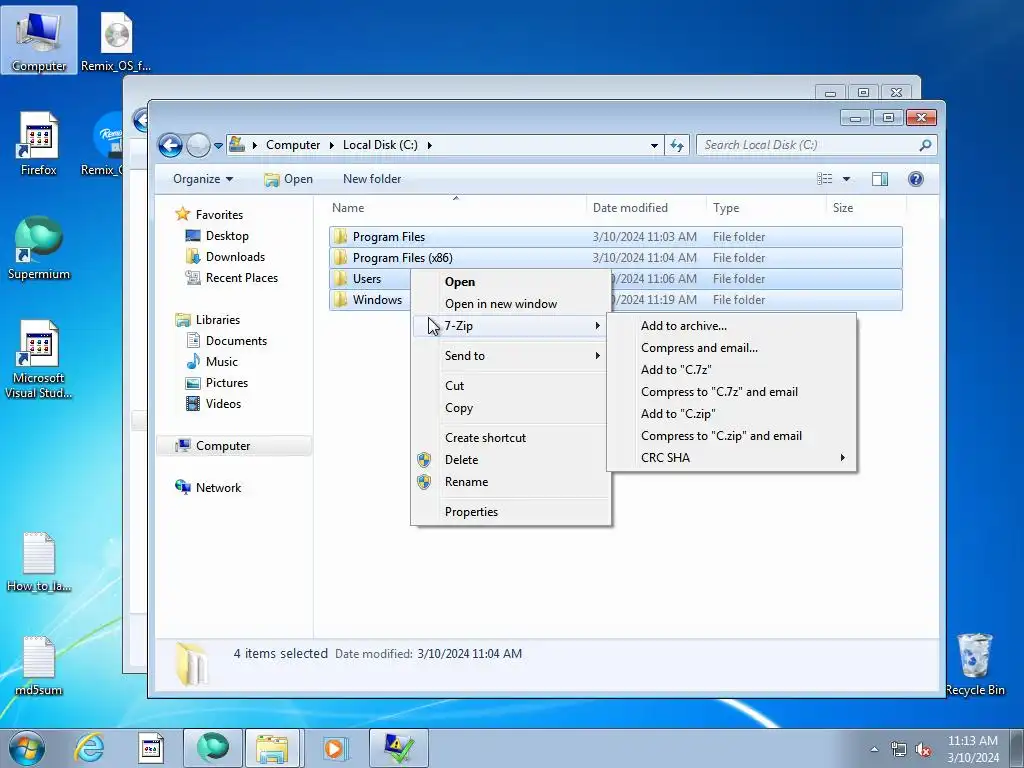
Task: Choose Create shortcut in context menu
Action: [x=511, y=438]
